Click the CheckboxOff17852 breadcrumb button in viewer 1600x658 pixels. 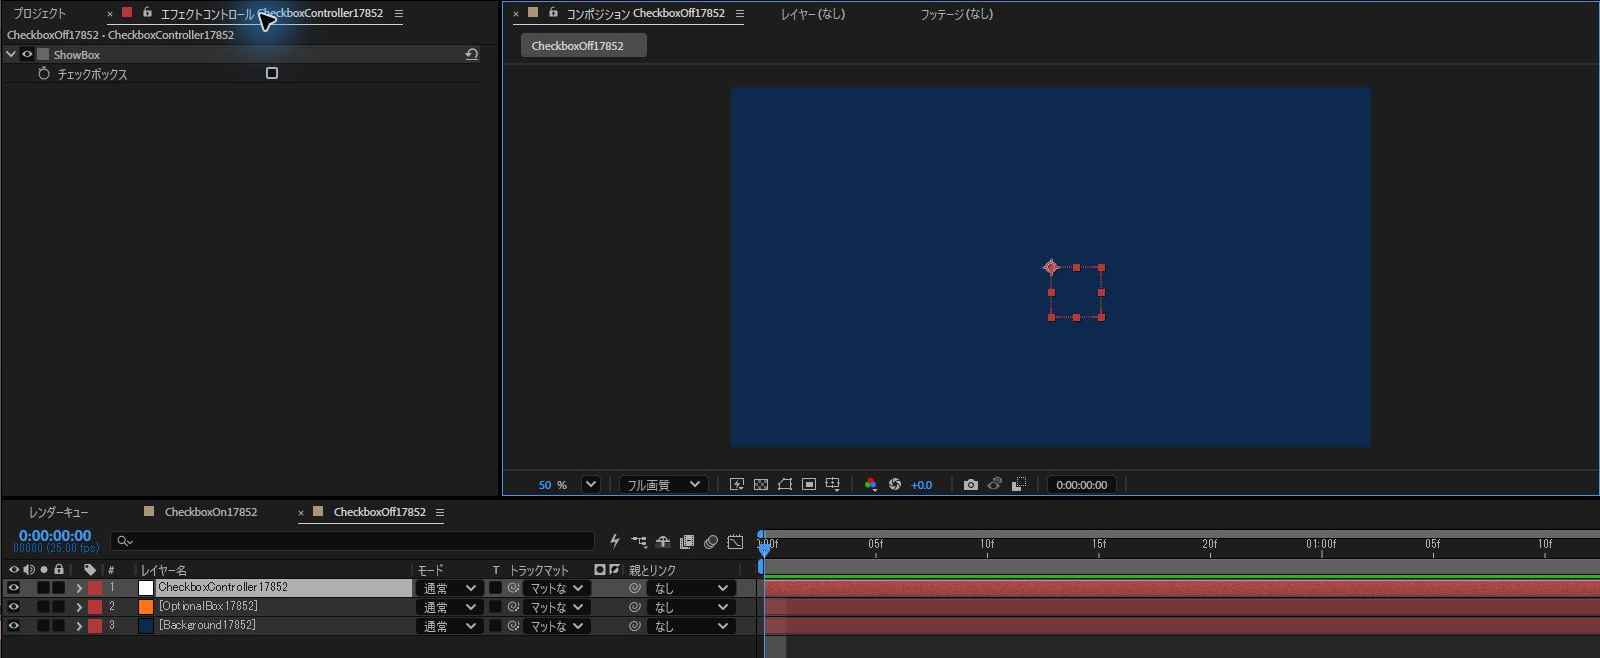pyautogui.click(x=583, y=46)
